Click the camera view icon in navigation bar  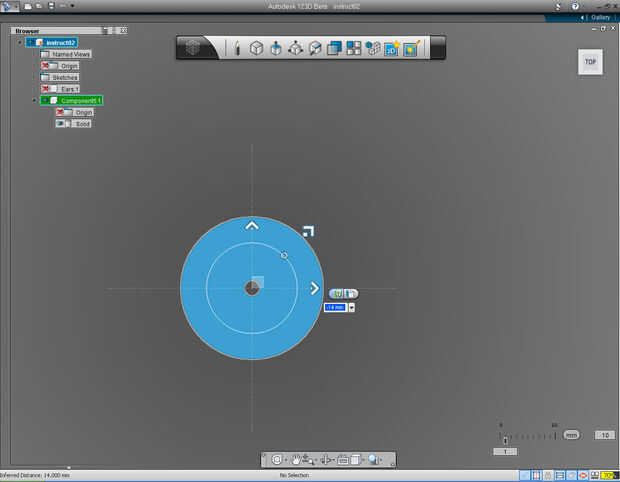pos(343,460)
